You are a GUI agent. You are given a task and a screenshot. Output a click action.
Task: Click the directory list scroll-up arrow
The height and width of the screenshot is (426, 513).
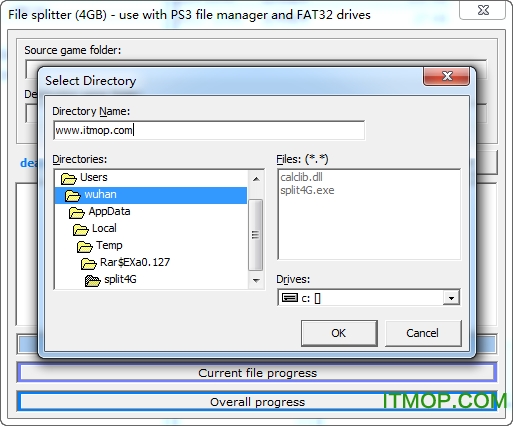(x=256, y=179)
